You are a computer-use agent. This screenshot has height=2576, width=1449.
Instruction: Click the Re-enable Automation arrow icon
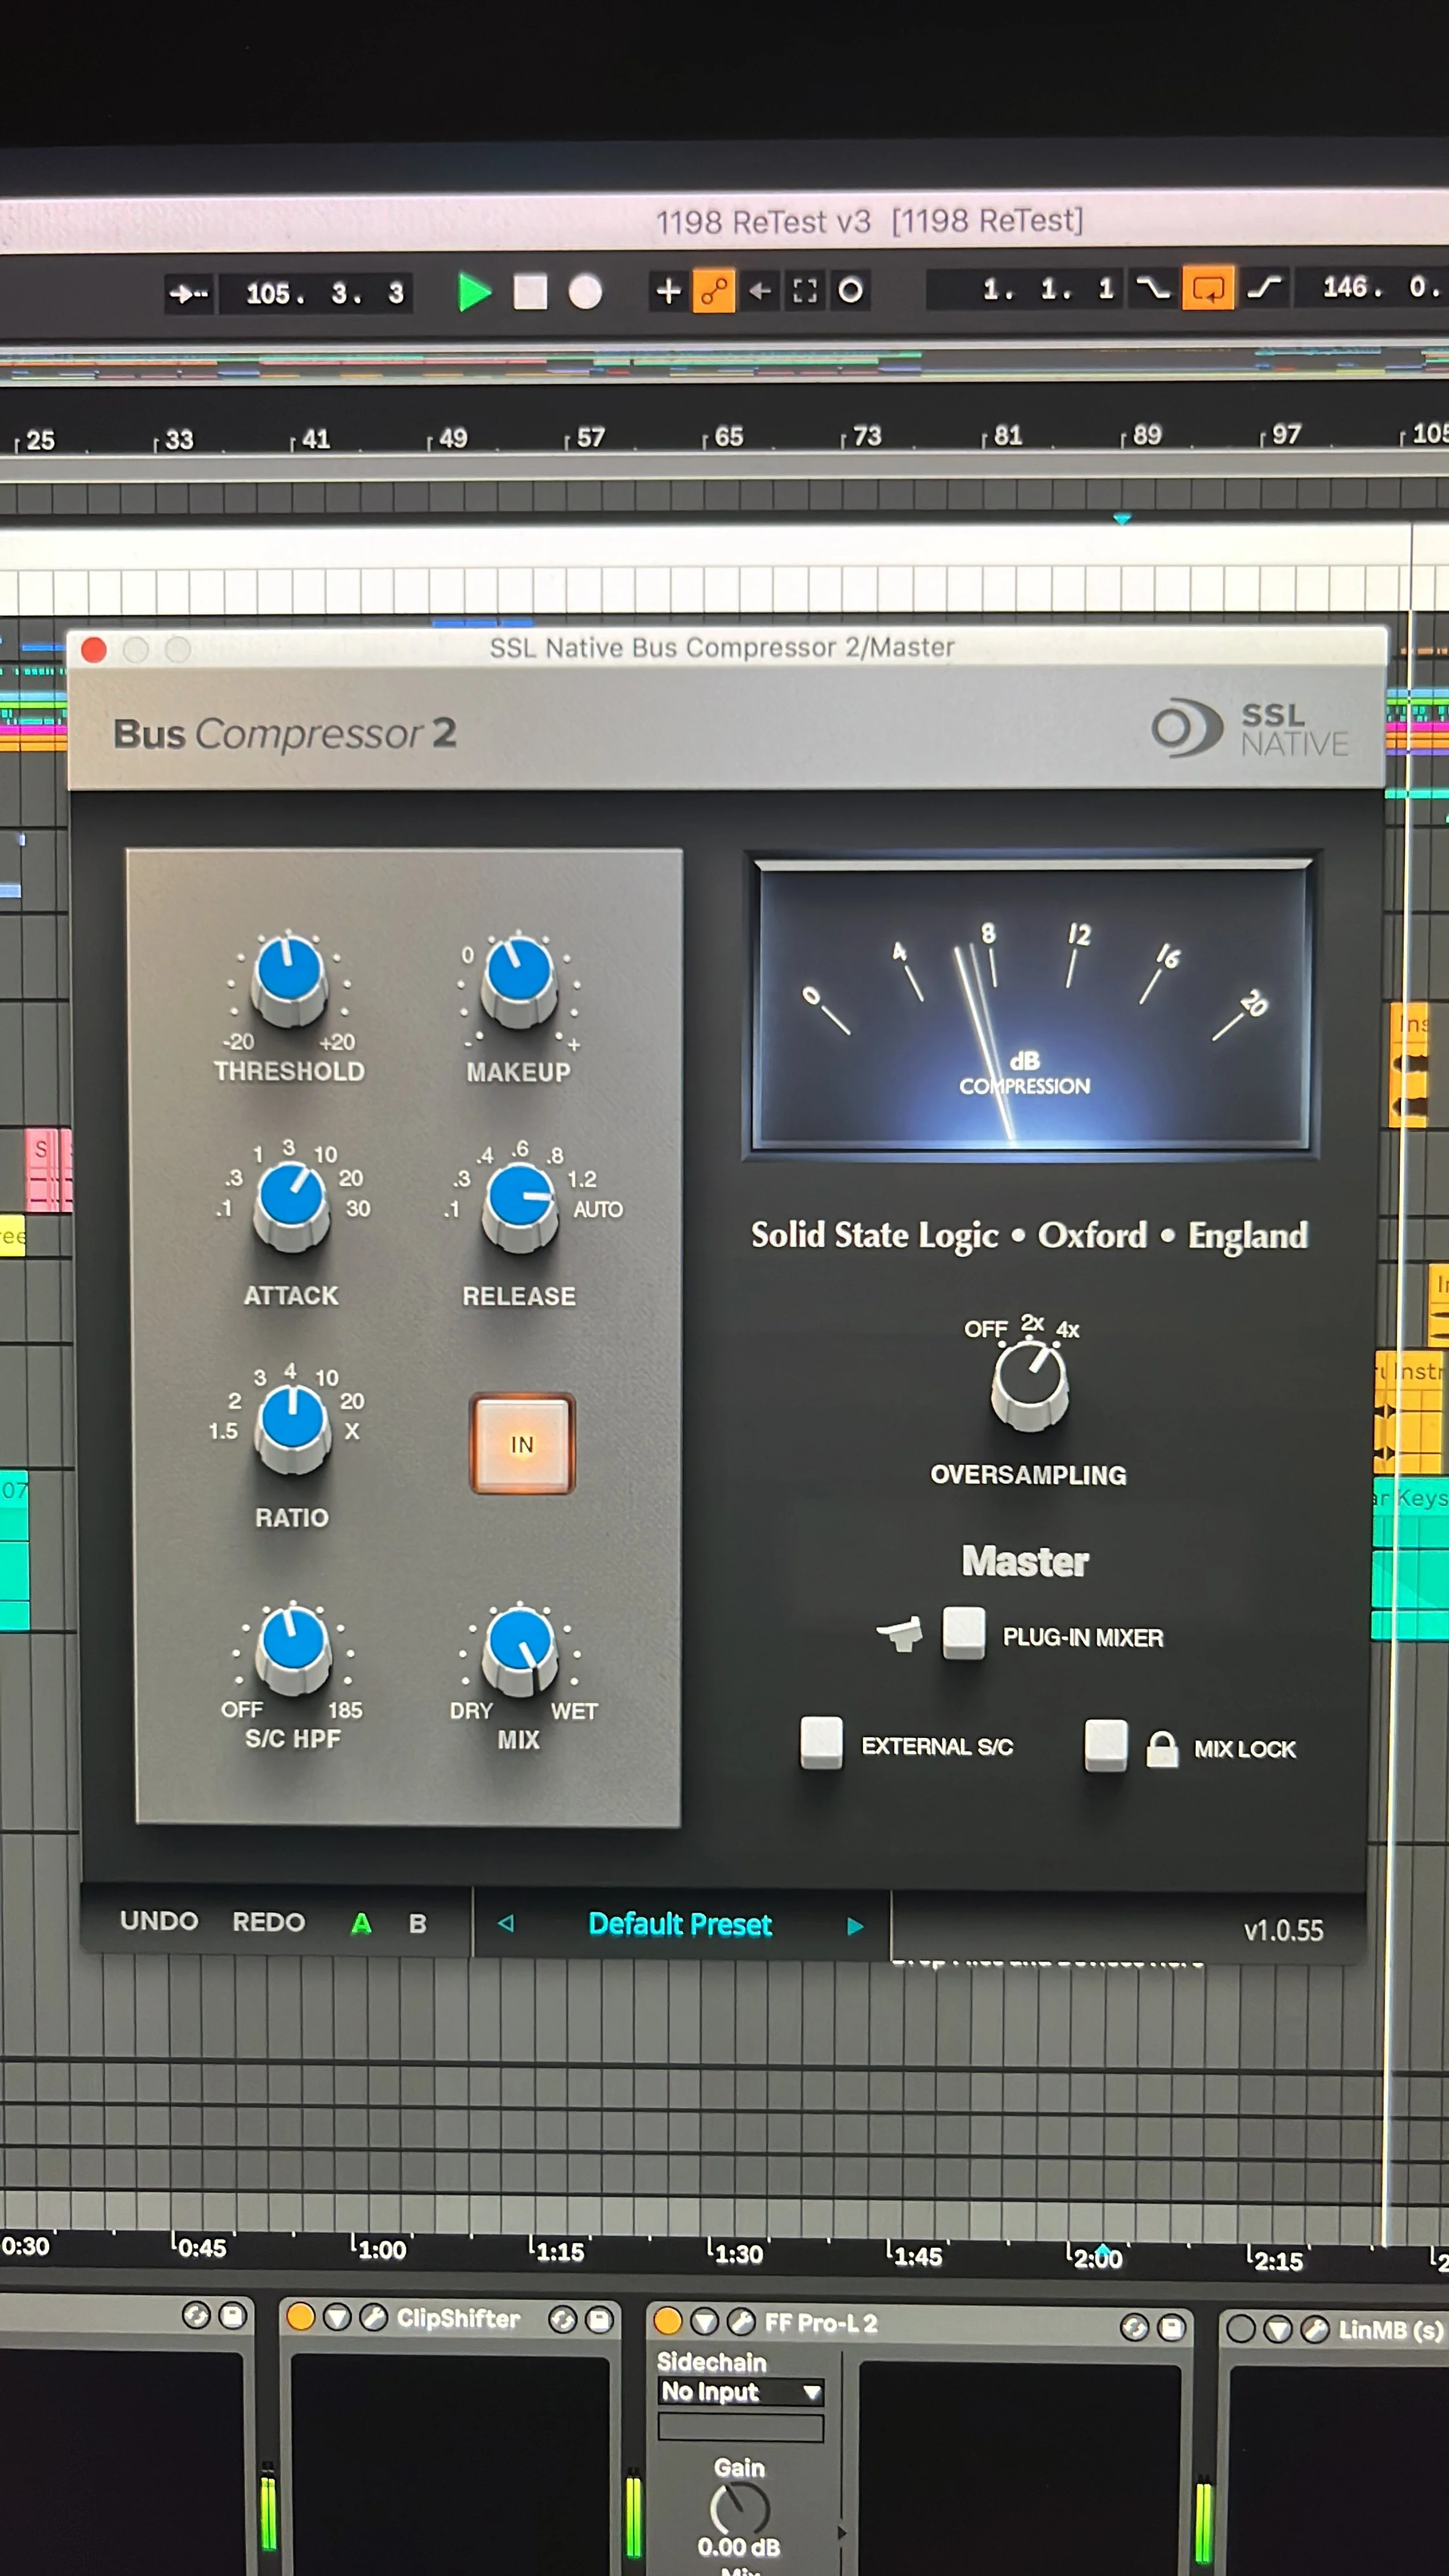click(760, 291)
